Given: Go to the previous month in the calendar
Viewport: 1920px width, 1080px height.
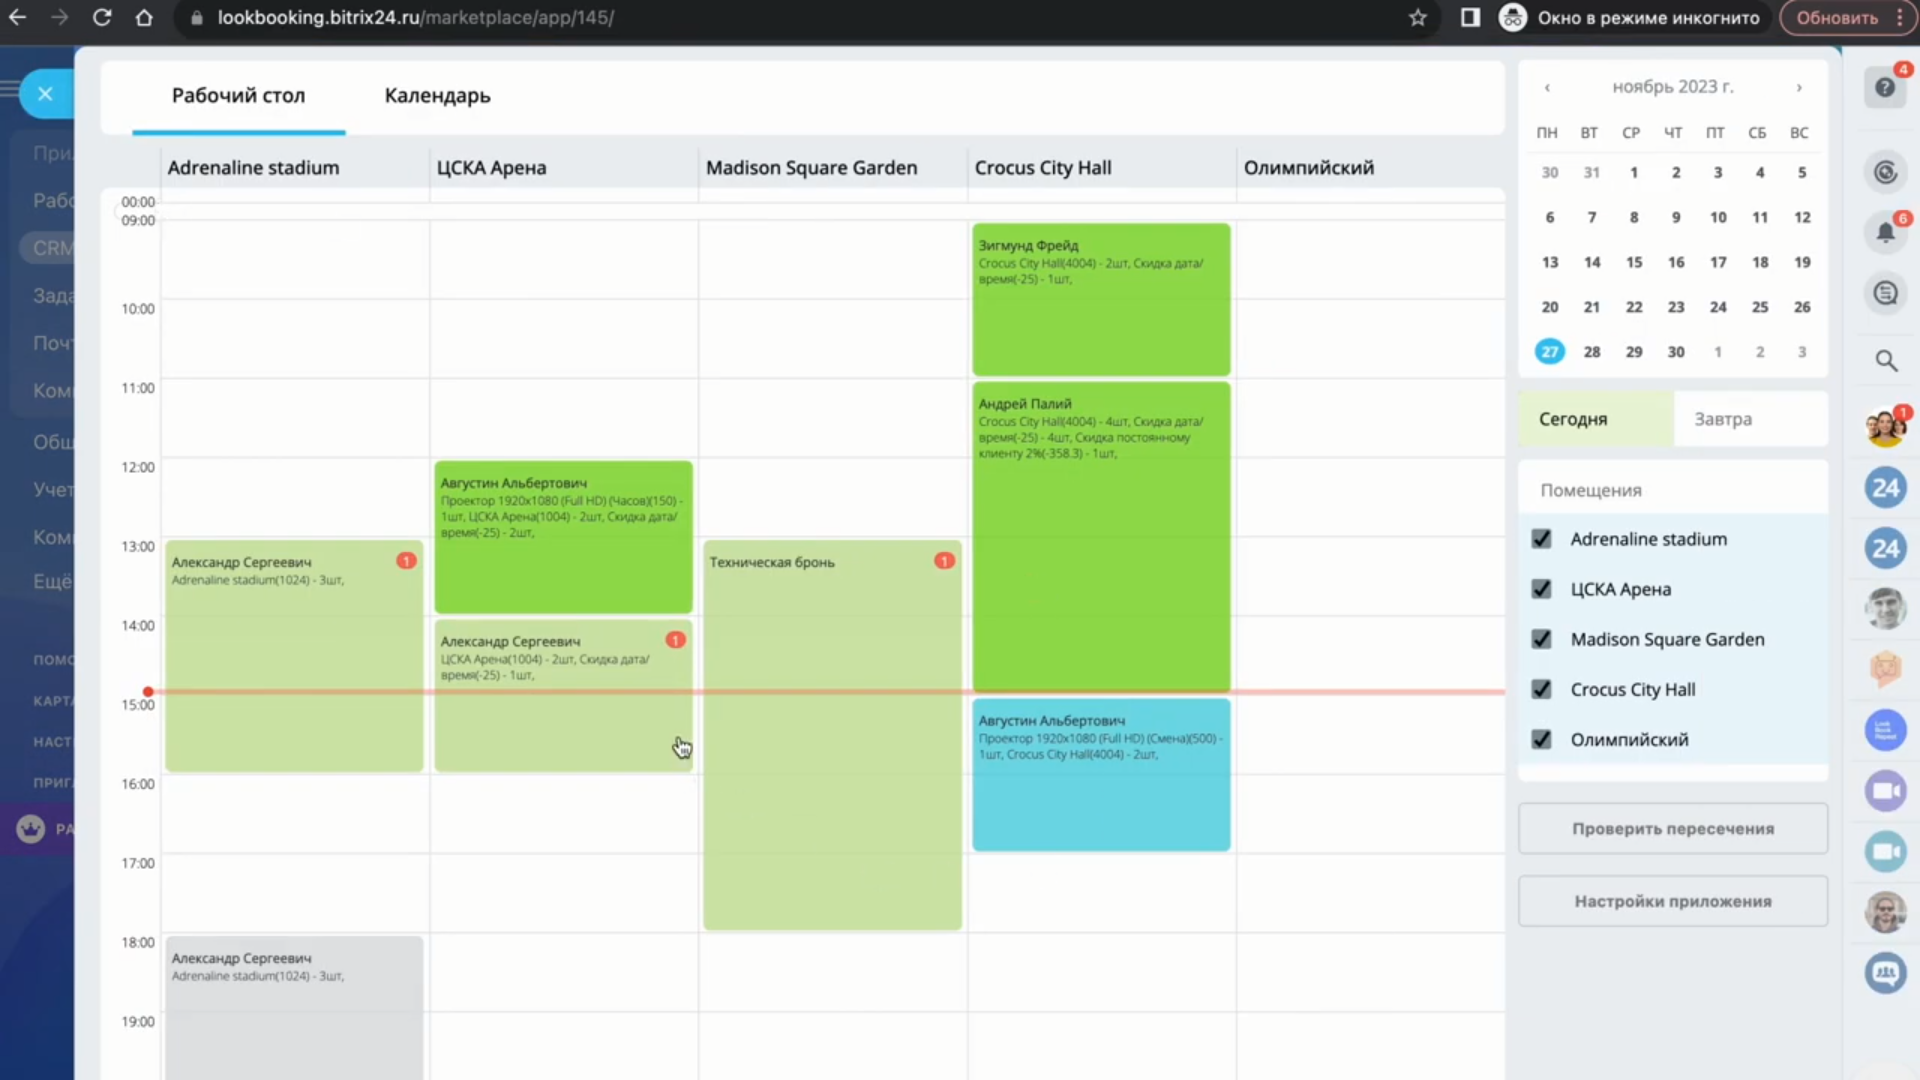Looking at the screenshot, I should coord(1547,88).
